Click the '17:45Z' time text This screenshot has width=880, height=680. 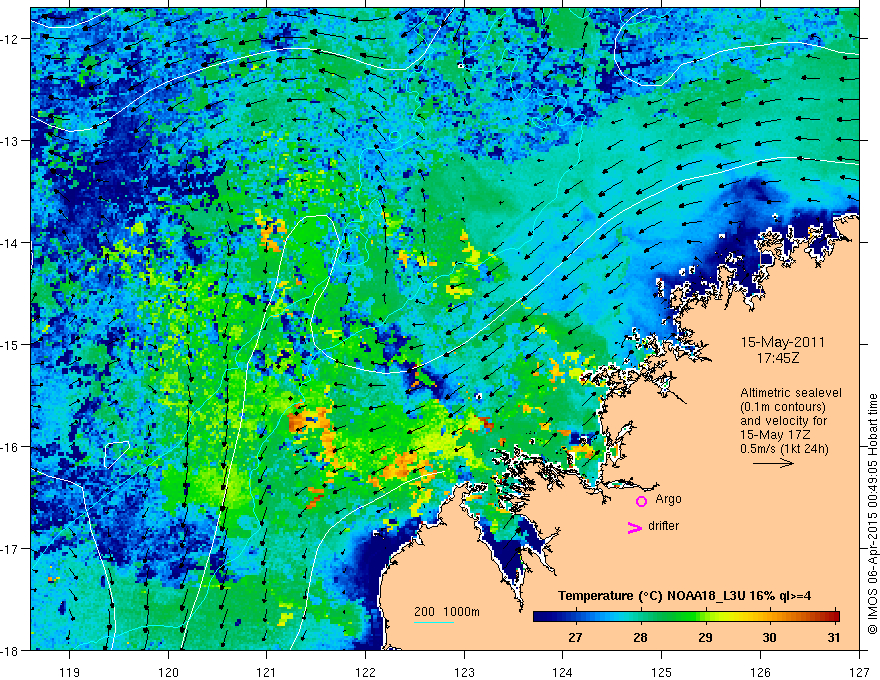point(778,357)
